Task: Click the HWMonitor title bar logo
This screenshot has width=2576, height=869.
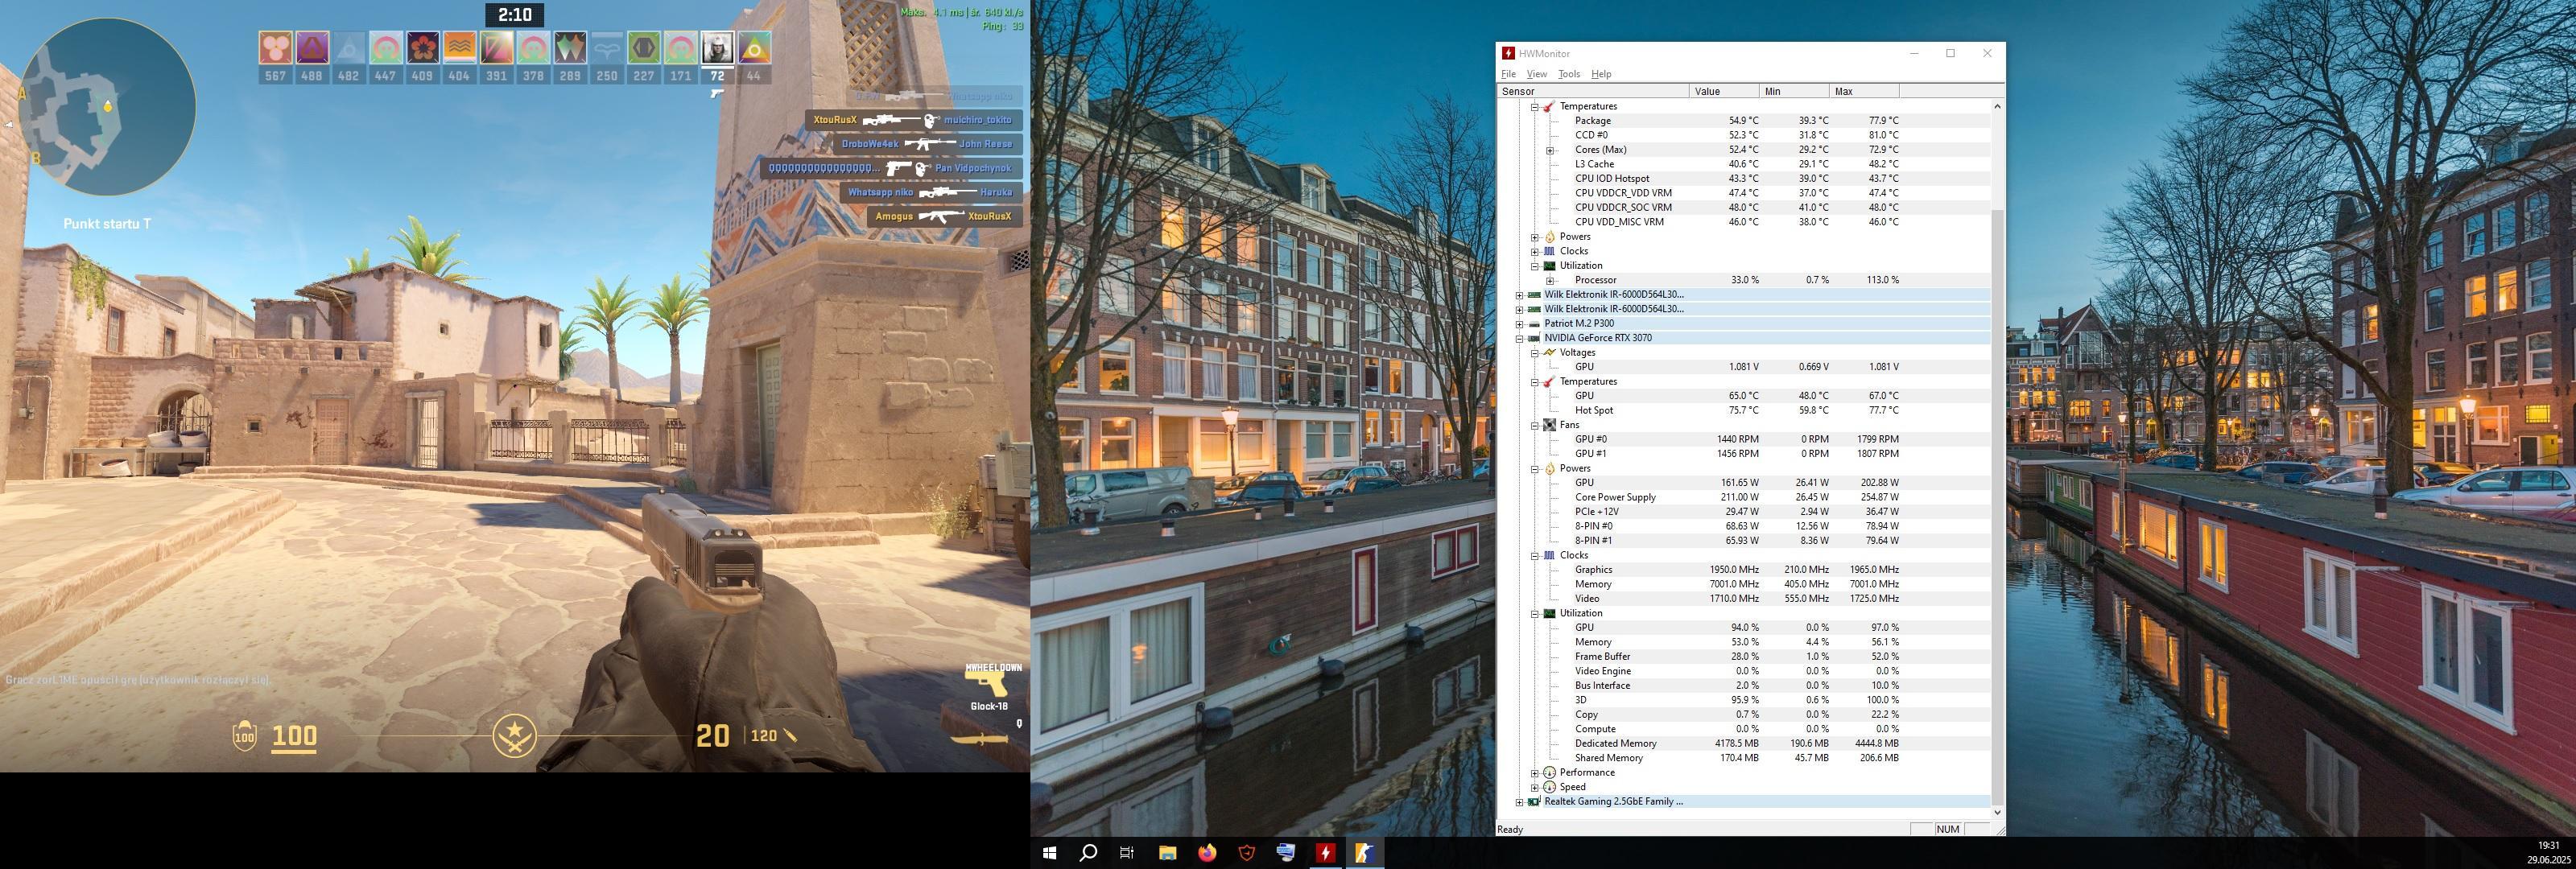Action: (1508, 54)
